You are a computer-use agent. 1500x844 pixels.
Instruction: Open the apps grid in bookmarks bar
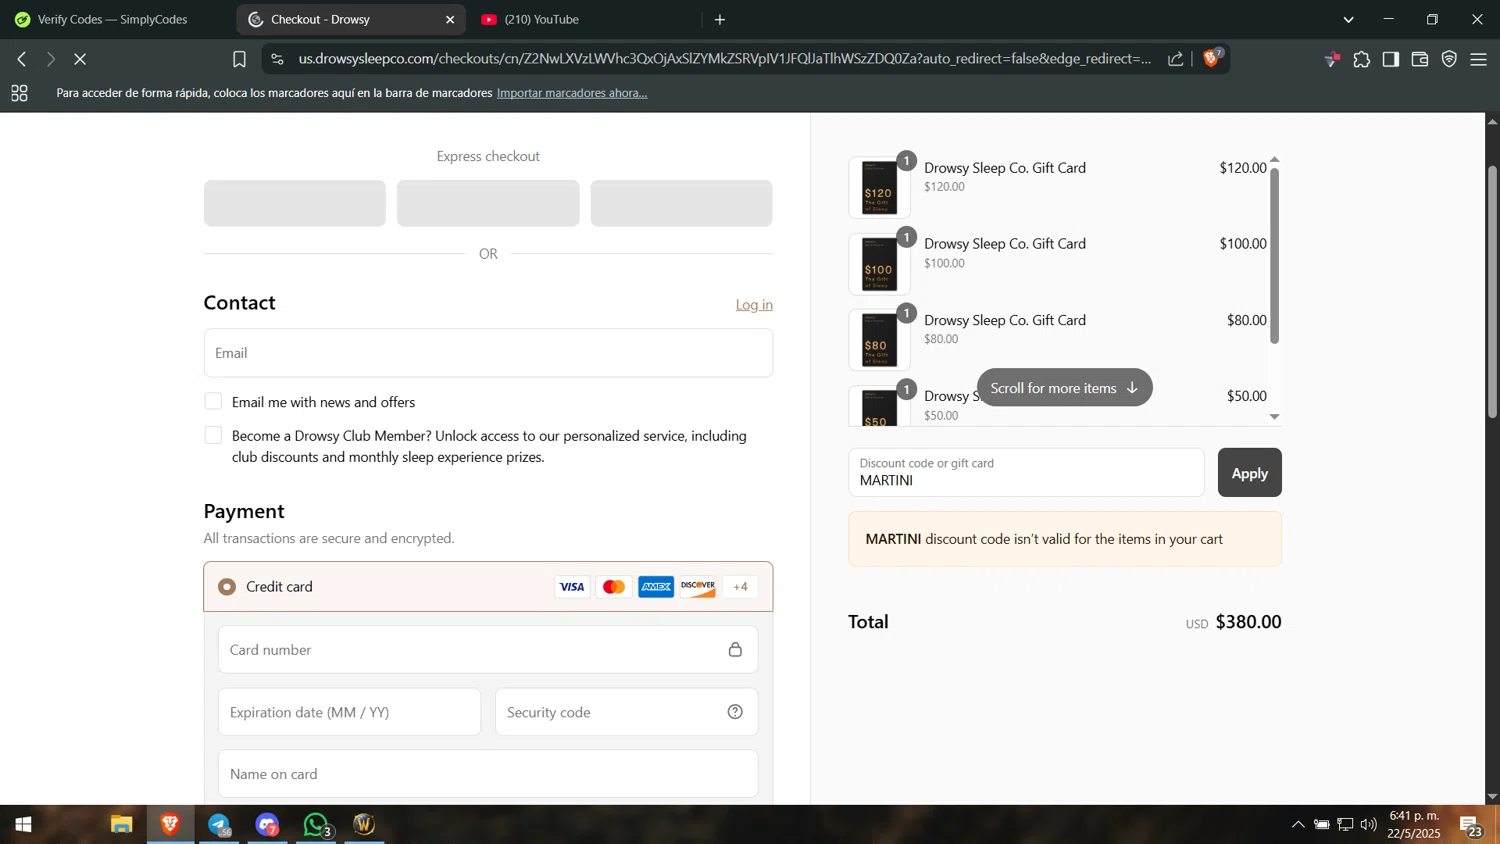tap(19, 93)
